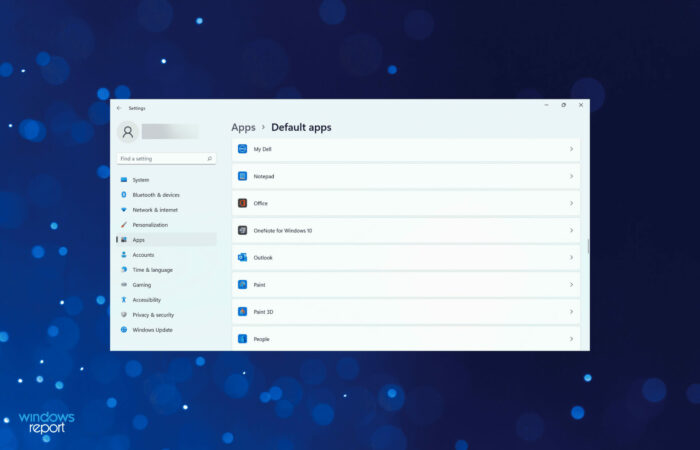Image resolution: width=700 pixels, height=450 pixels.
Task: Open Accessibility settings
Action: point(167,300)
